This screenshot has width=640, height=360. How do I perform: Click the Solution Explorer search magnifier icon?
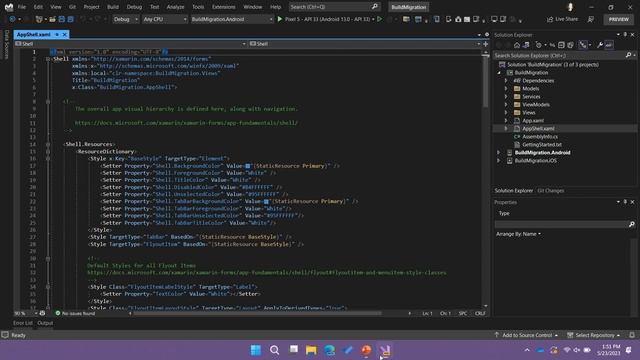tap(628, 55)
